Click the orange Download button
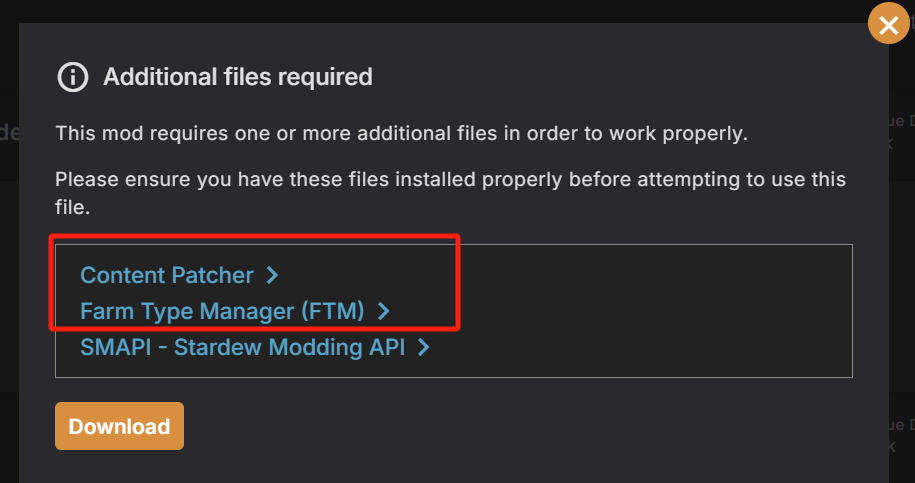The image size is (915, 483). pyautogui.click(x=120, y=426)
